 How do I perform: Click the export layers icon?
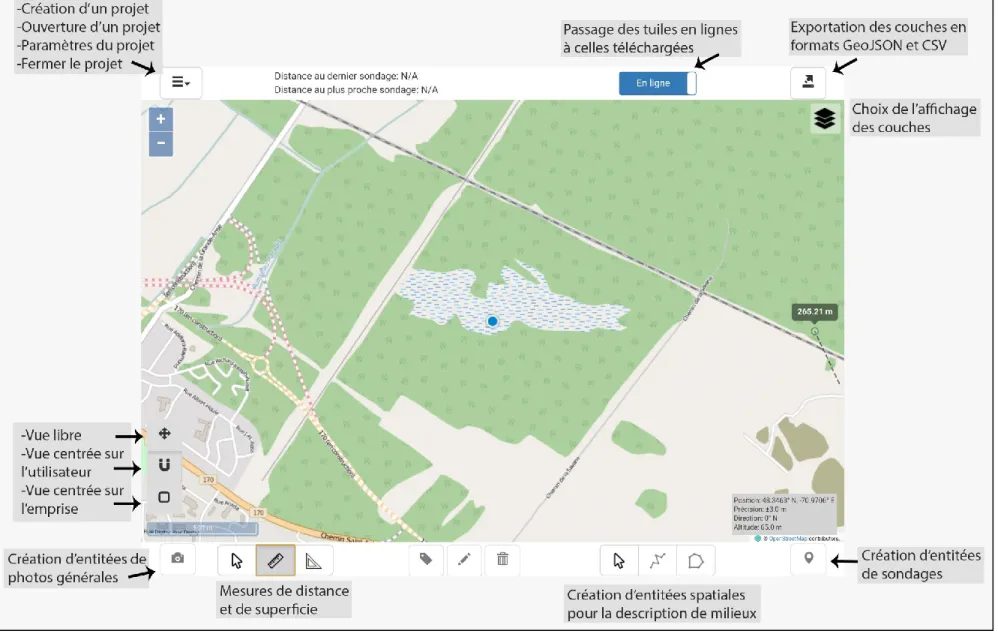810,82
